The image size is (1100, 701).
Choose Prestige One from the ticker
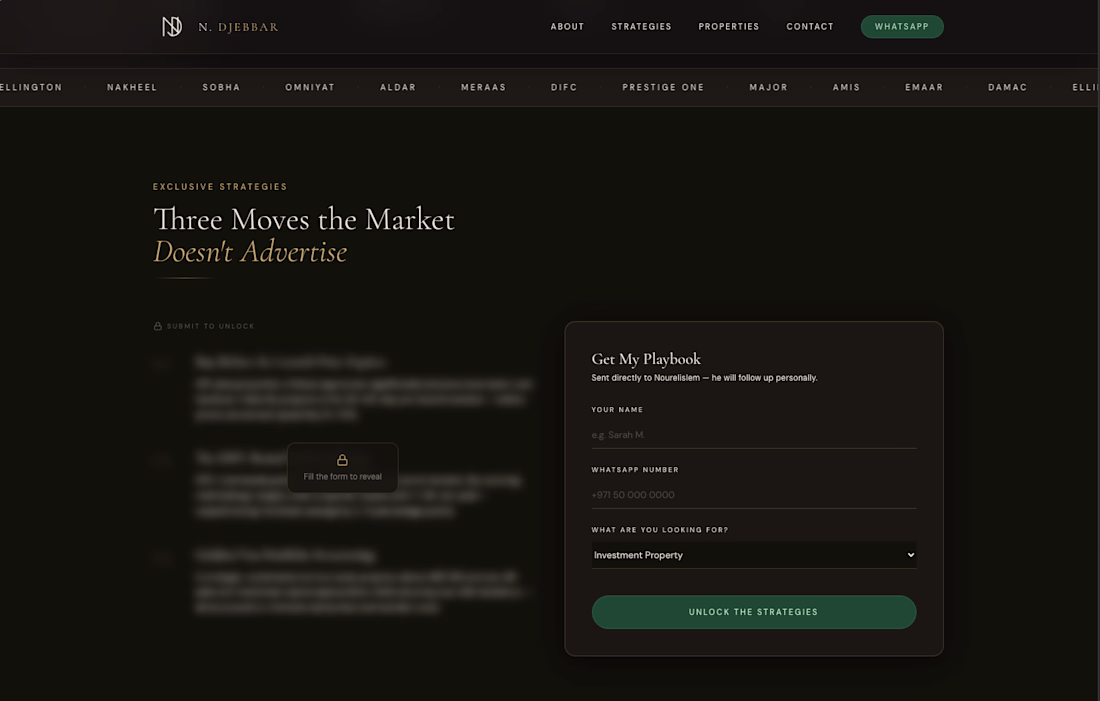[x=663, y=87]
